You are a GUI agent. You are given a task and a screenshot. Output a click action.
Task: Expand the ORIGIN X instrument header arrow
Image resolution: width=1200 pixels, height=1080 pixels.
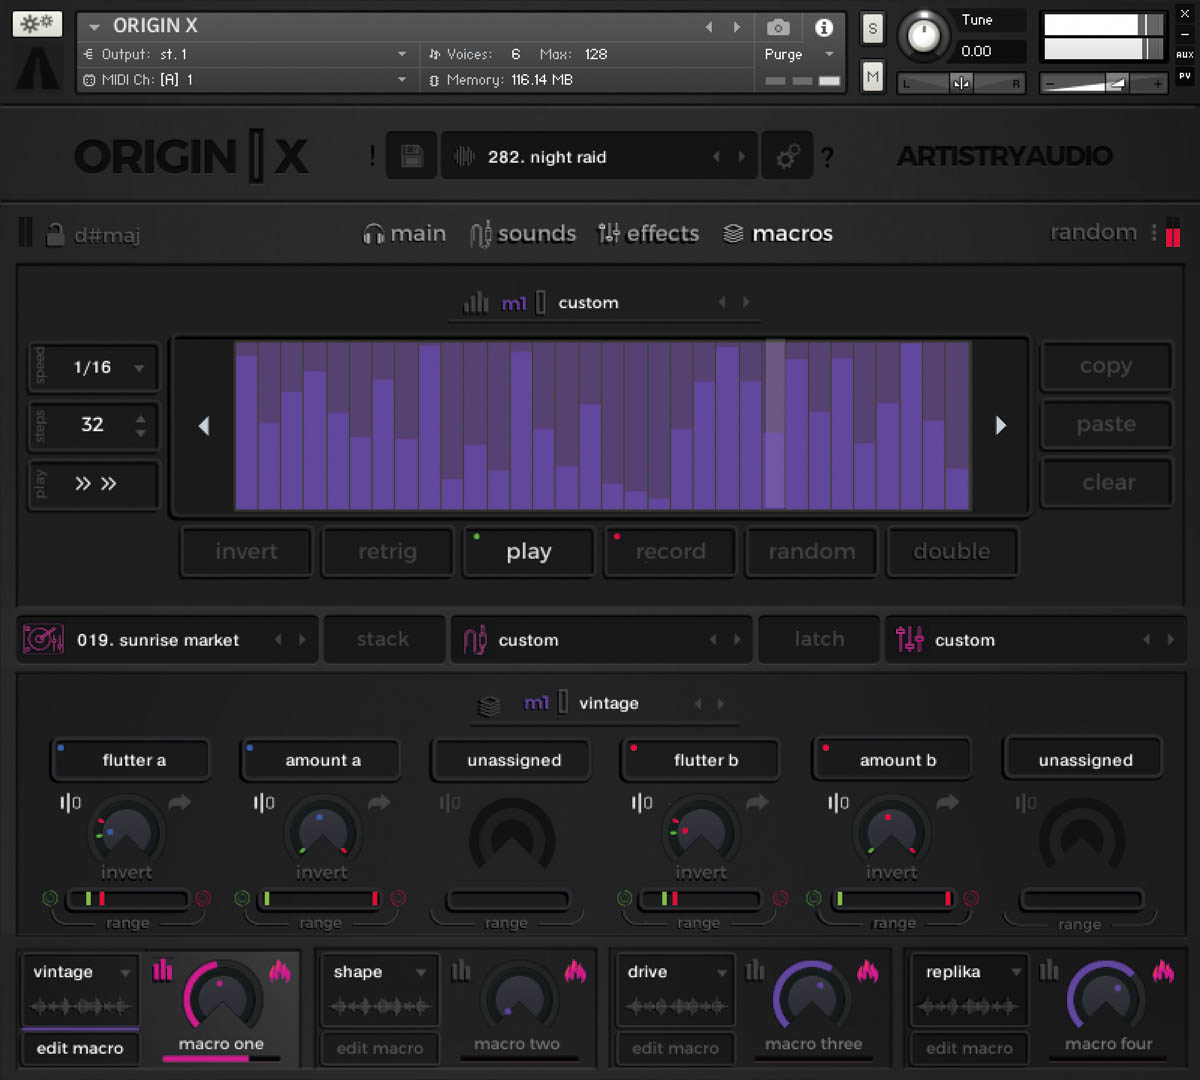click(94, 27)
